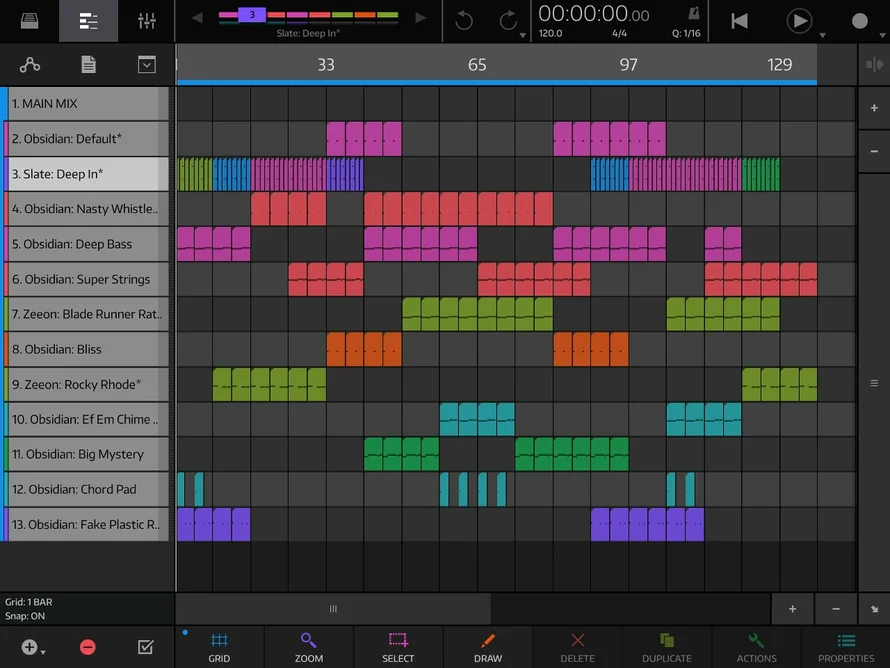Select the Obsidian: Deep Bass track

tap(86, 244)
